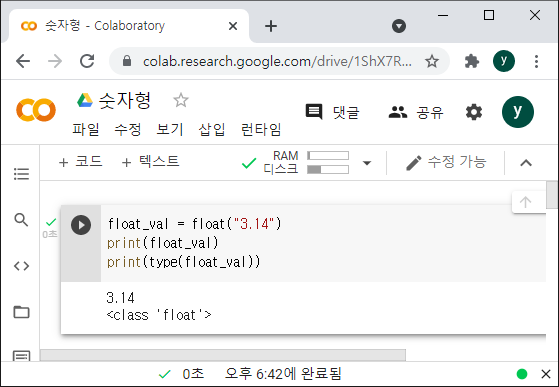Click the green connection status dot
This screenshot has height=387, width=559.
click(522, 374)
